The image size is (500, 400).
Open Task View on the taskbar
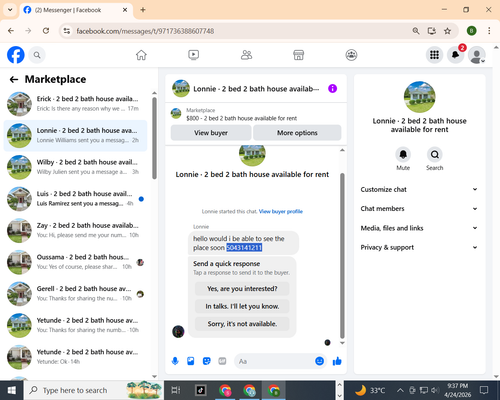(x=176, y=390)
